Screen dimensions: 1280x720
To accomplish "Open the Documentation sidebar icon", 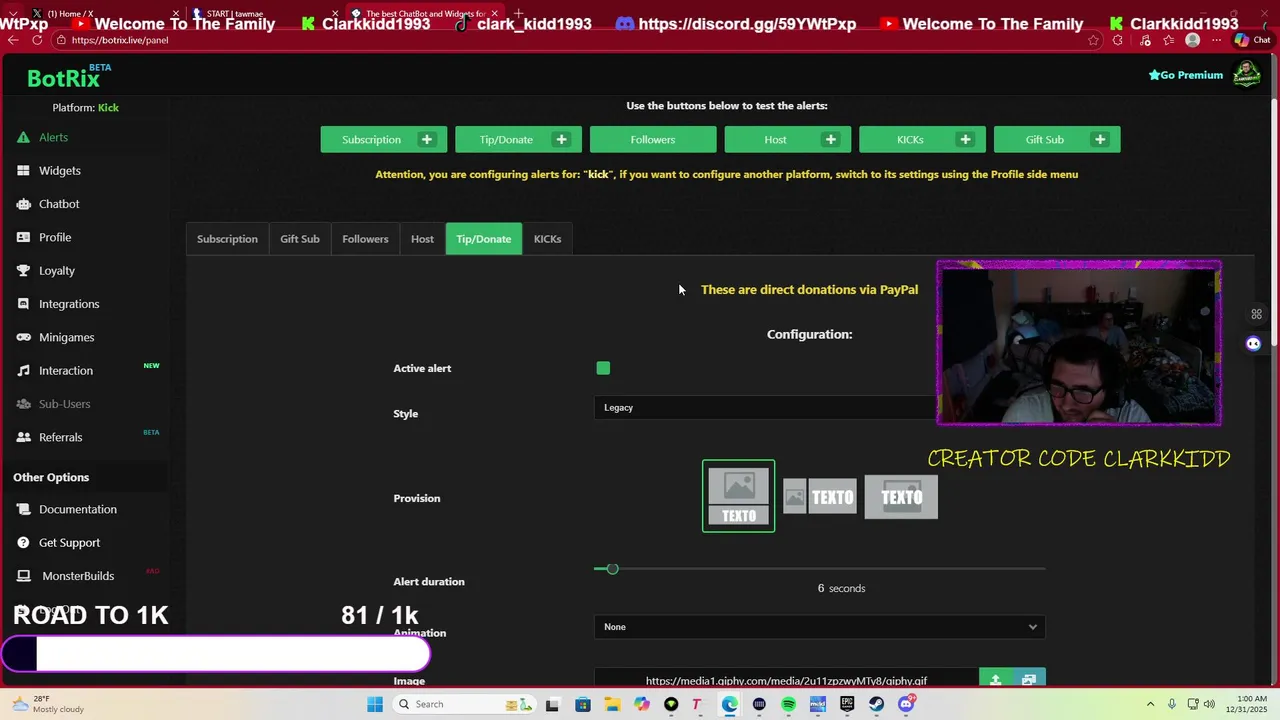I will click(x=23, y=509).
